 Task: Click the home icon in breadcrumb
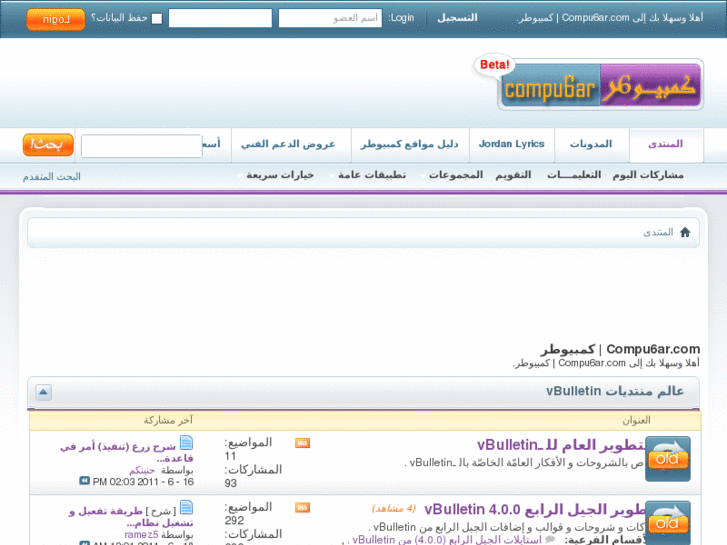685,232
